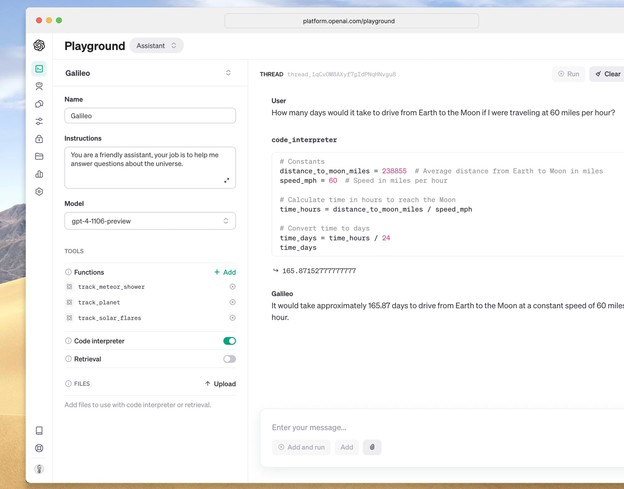624x489 pixels.
Task: Remove the track_meteor_shower function
Action: (x=233, y=286)
